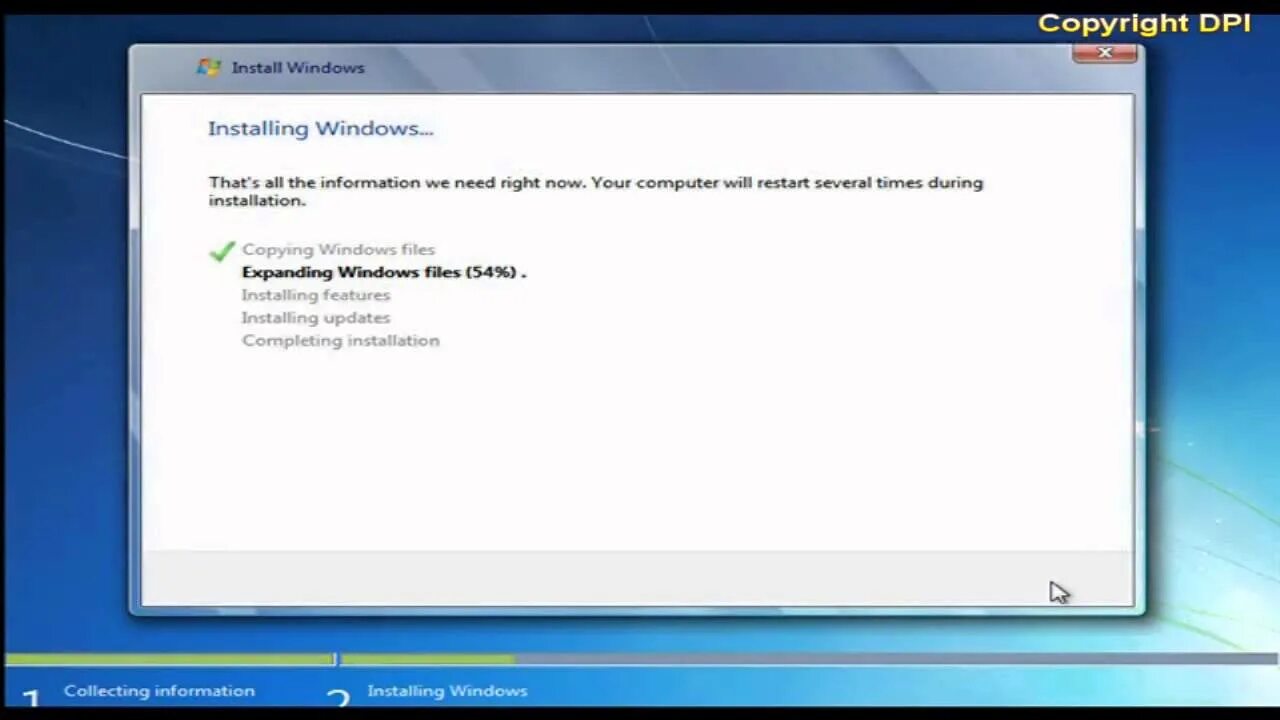Screen dimensions: 1280x720
Task: Close the Install Windows dialog
Action: click(x=1105, y=53)
